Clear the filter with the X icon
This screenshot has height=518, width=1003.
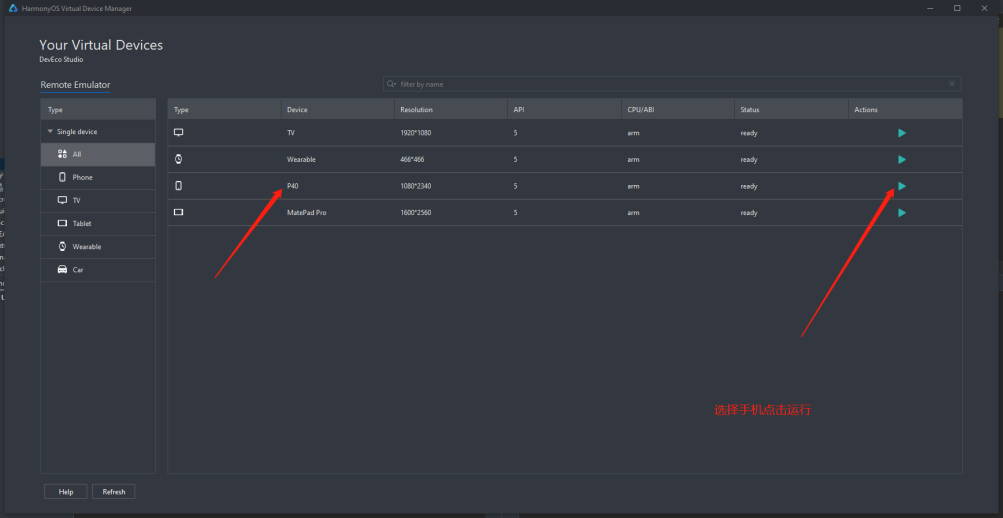951,84
